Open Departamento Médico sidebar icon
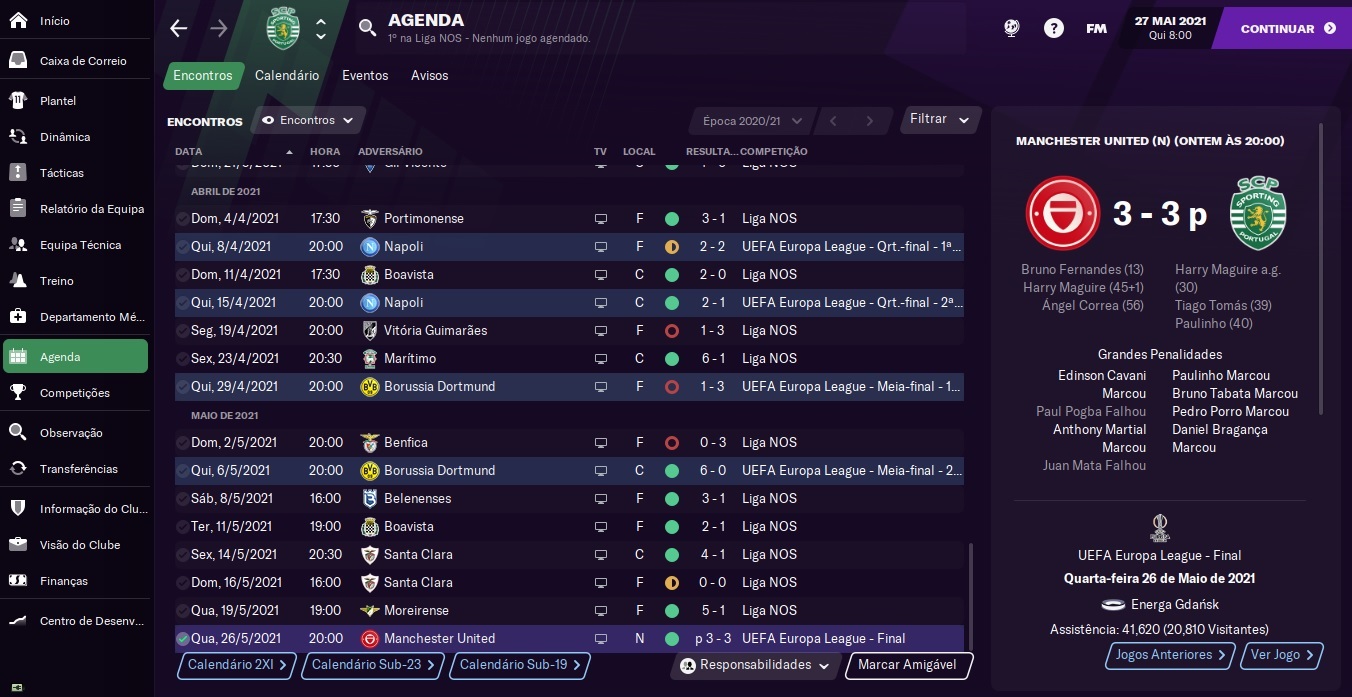 point(18,316)
